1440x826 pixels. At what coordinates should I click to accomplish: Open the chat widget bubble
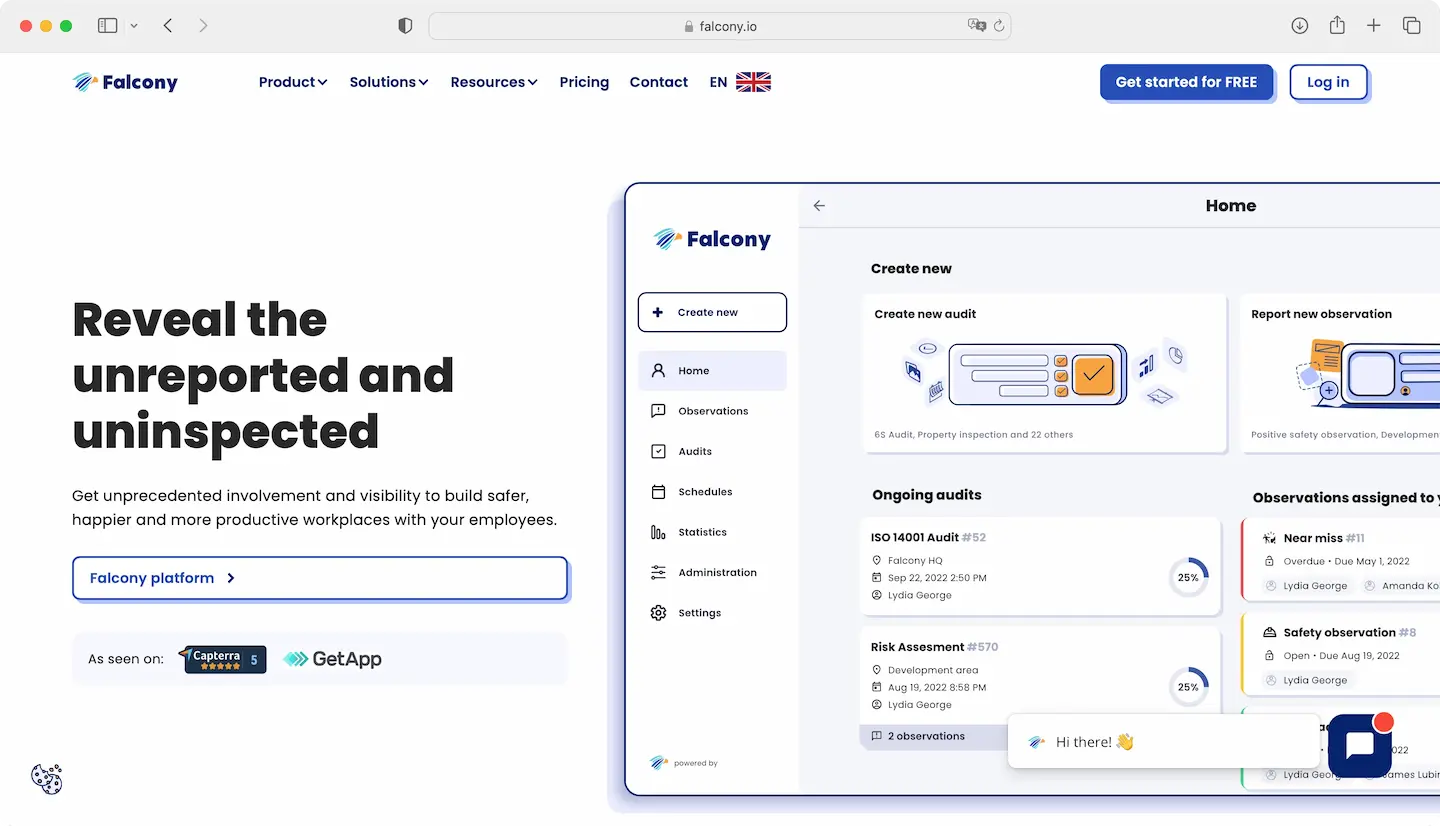click(1359, 745)
